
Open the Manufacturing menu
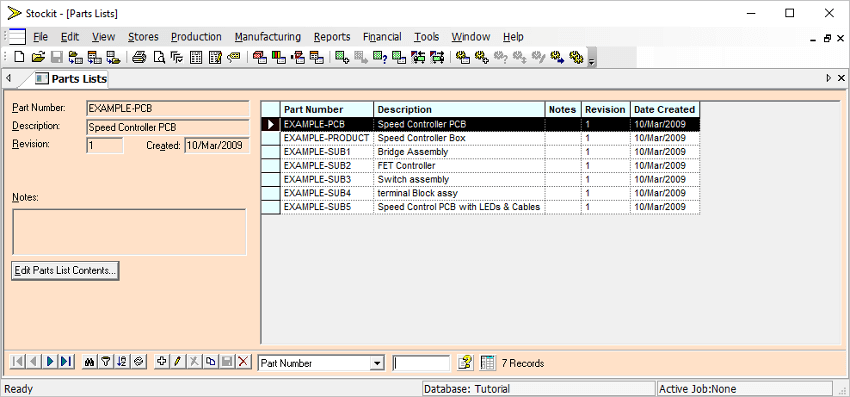point(268,37)
